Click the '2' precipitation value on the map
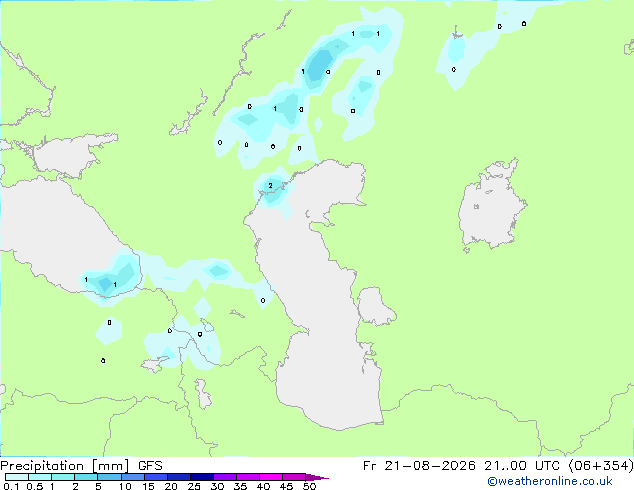This screenshot has width=634, height=490. 271,186
